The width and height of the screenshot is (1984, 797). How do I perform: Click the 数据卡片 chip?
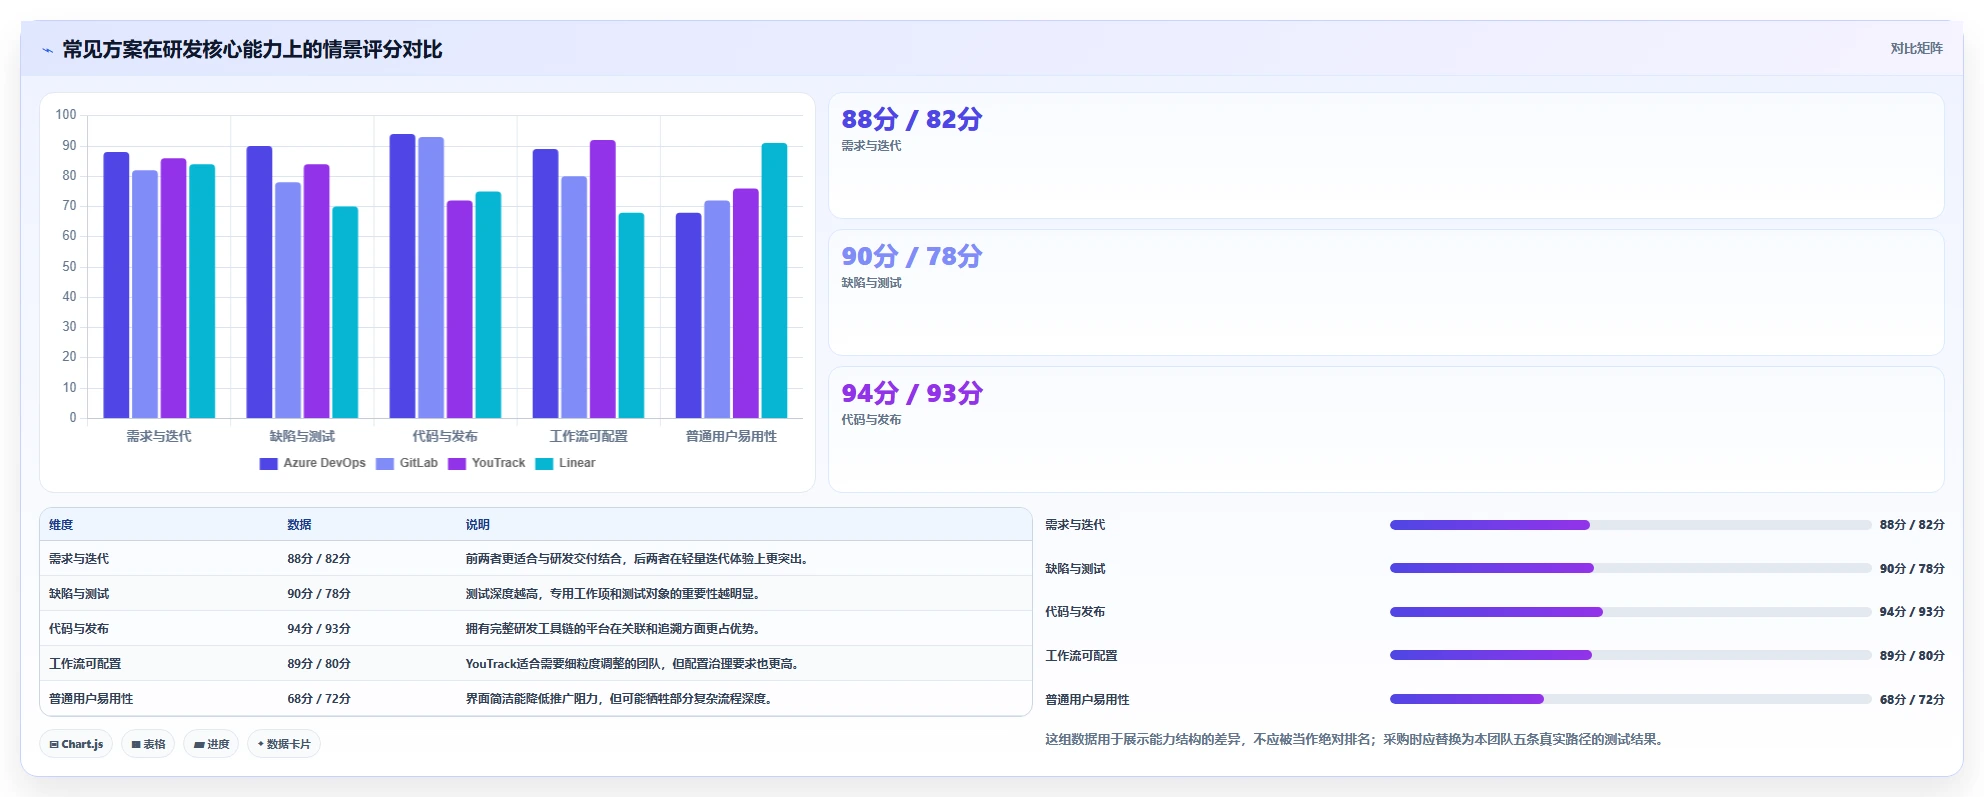284,744
